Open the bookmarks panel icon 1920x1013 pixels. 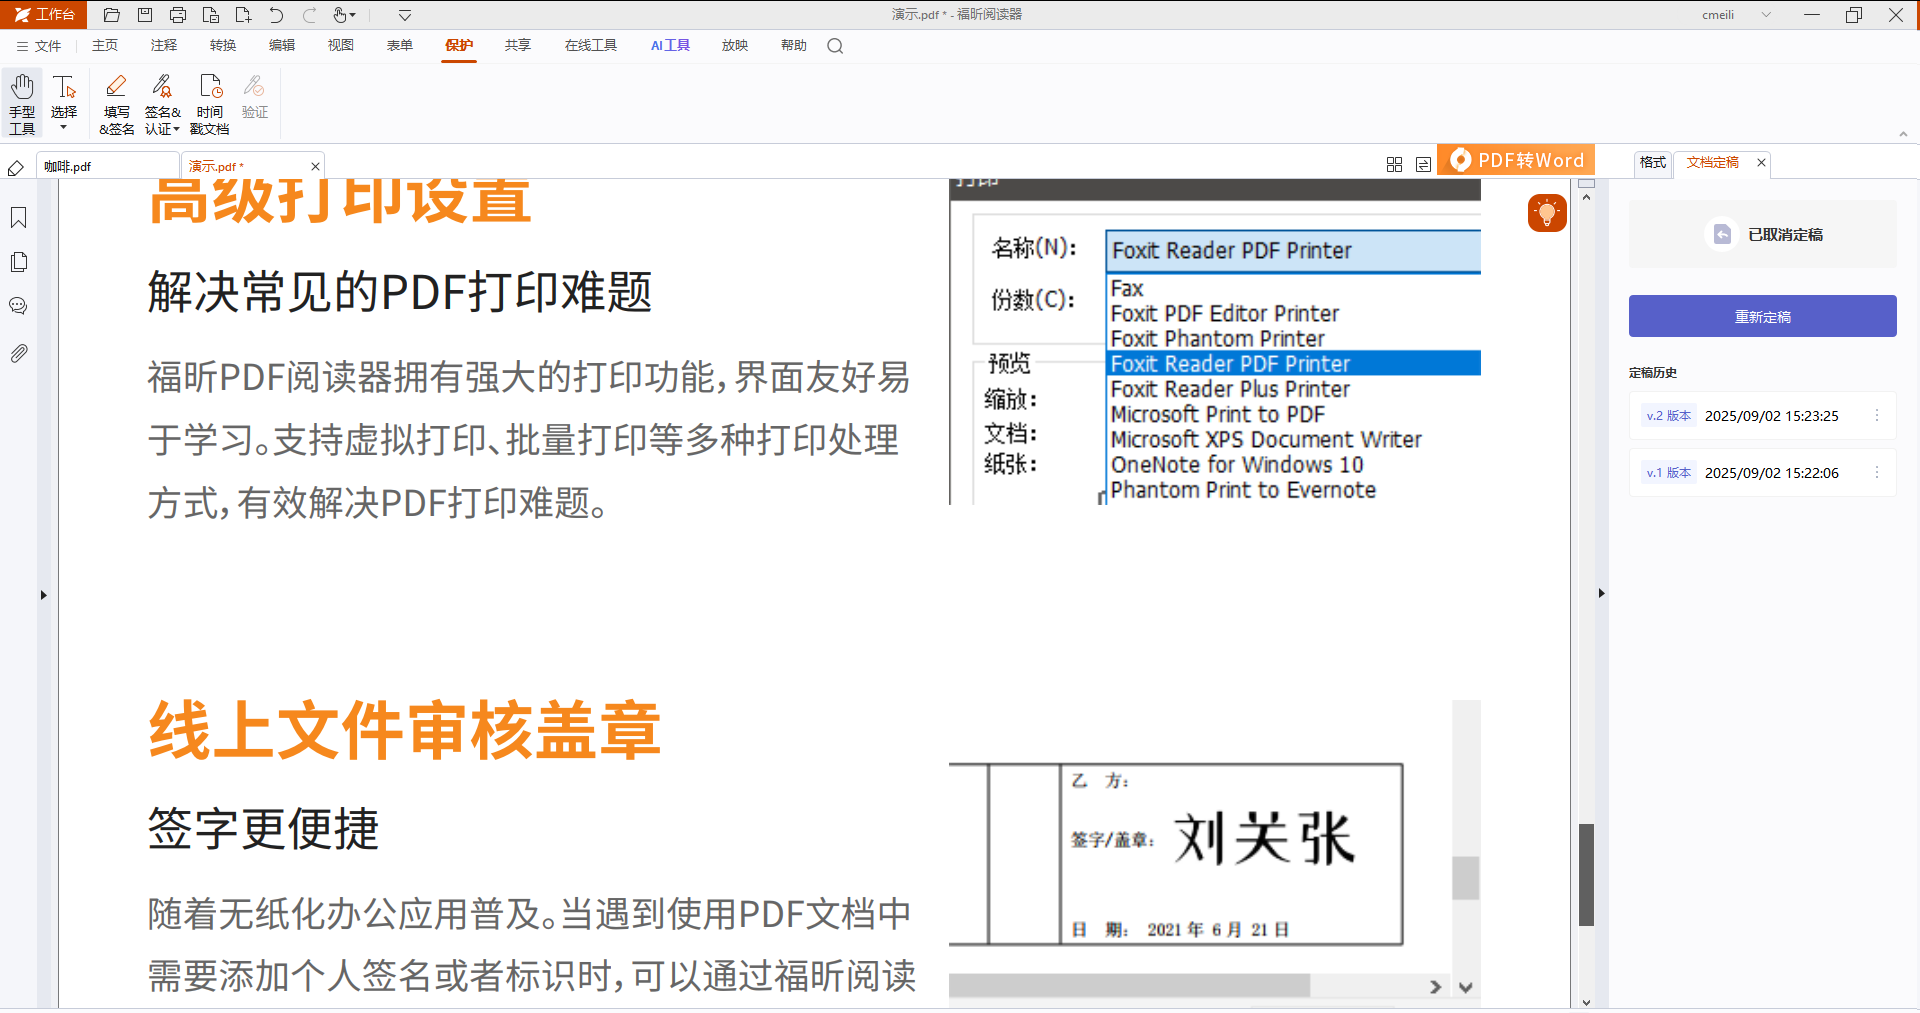point(19,218)
